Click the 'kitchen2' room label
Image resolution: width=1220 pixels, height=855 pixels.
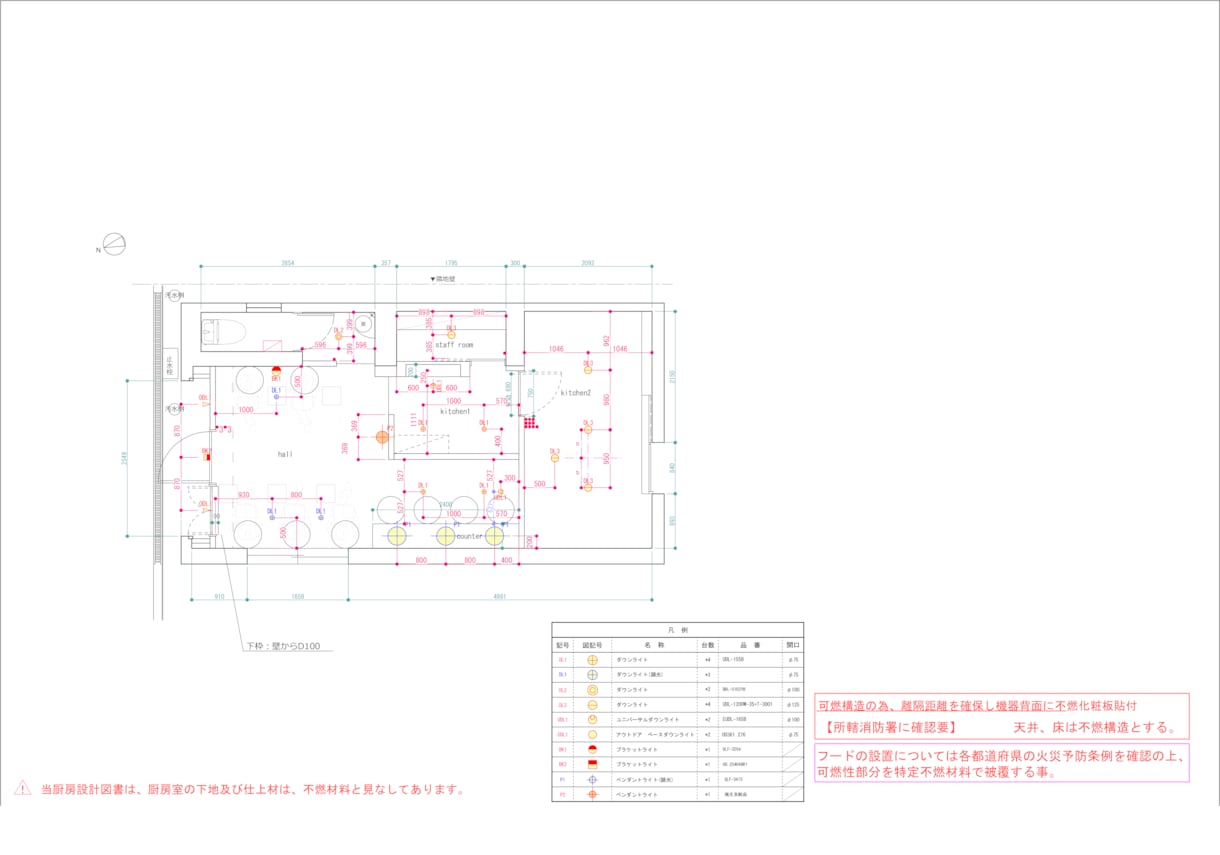coord(576,393)
